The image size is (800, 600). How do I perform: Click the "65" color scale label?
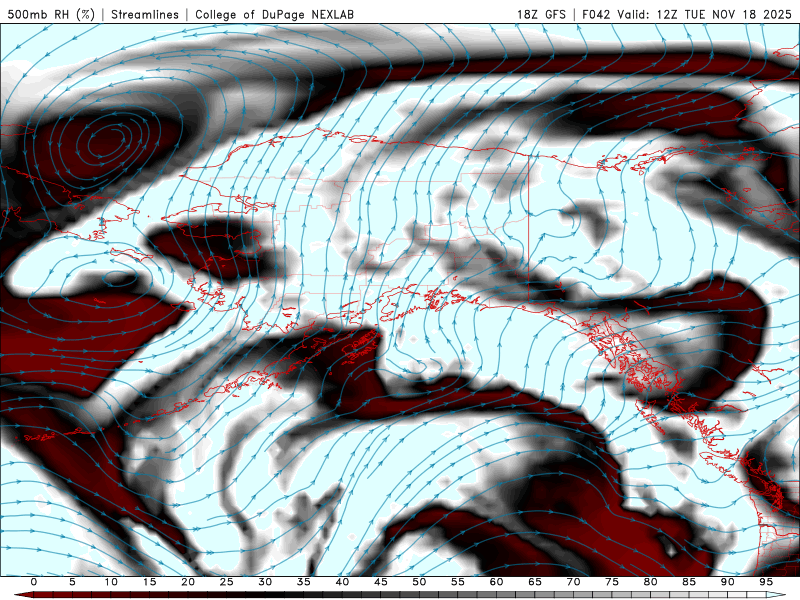(x=535, y=582)
